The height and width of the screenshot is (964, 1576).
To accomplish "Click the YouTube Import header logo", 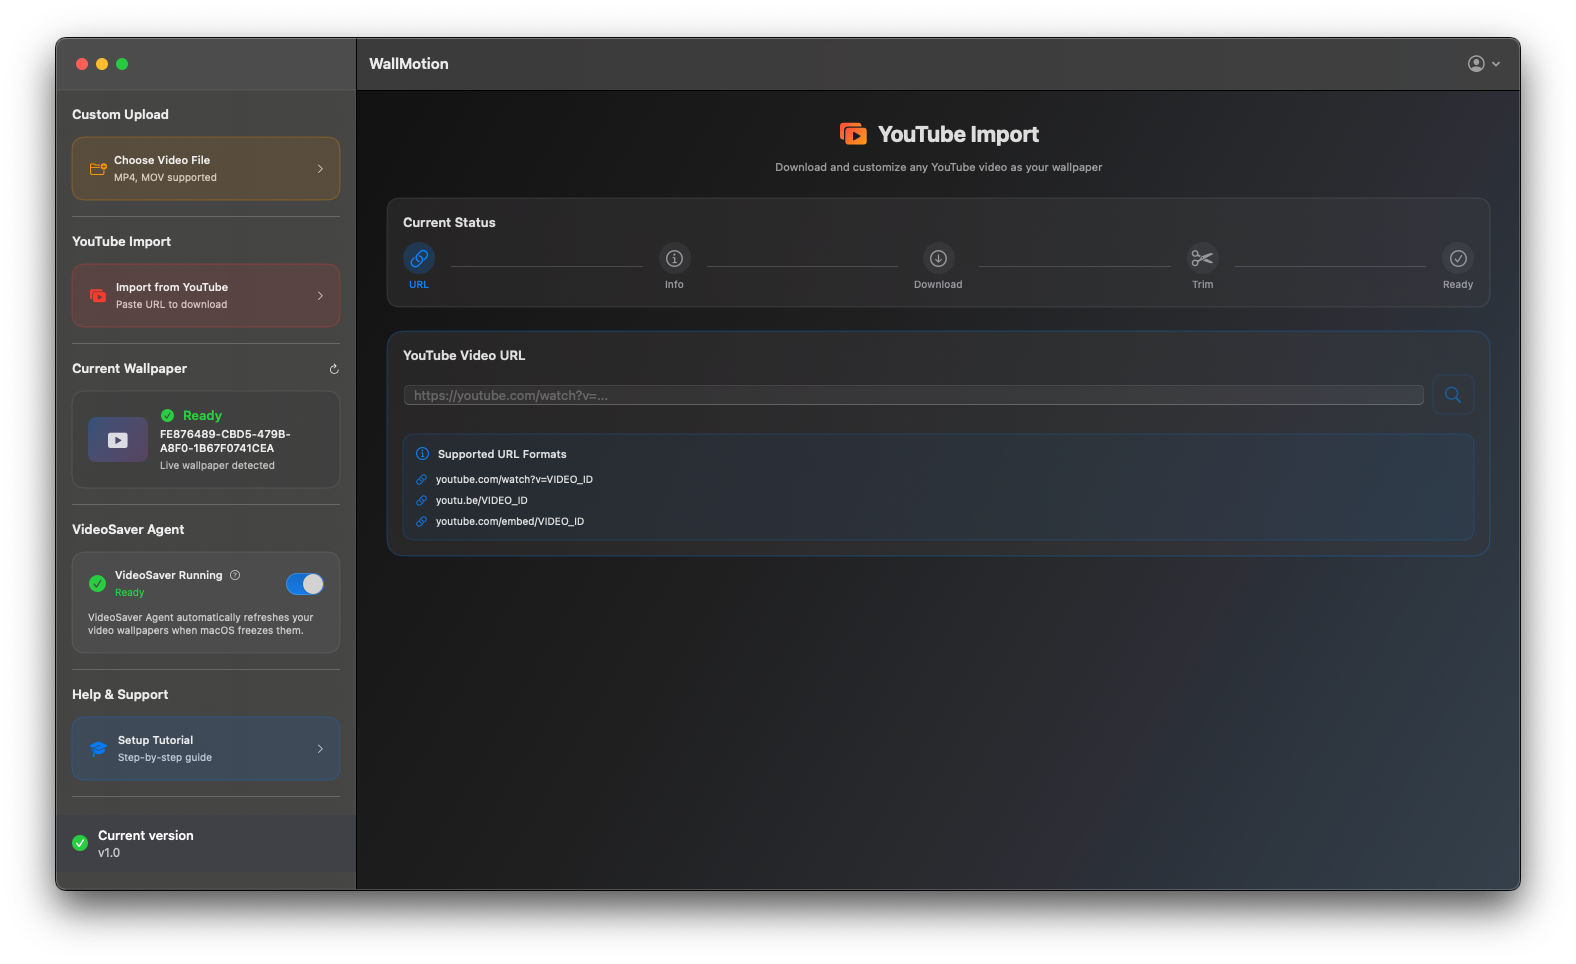I will coord(853,134).
